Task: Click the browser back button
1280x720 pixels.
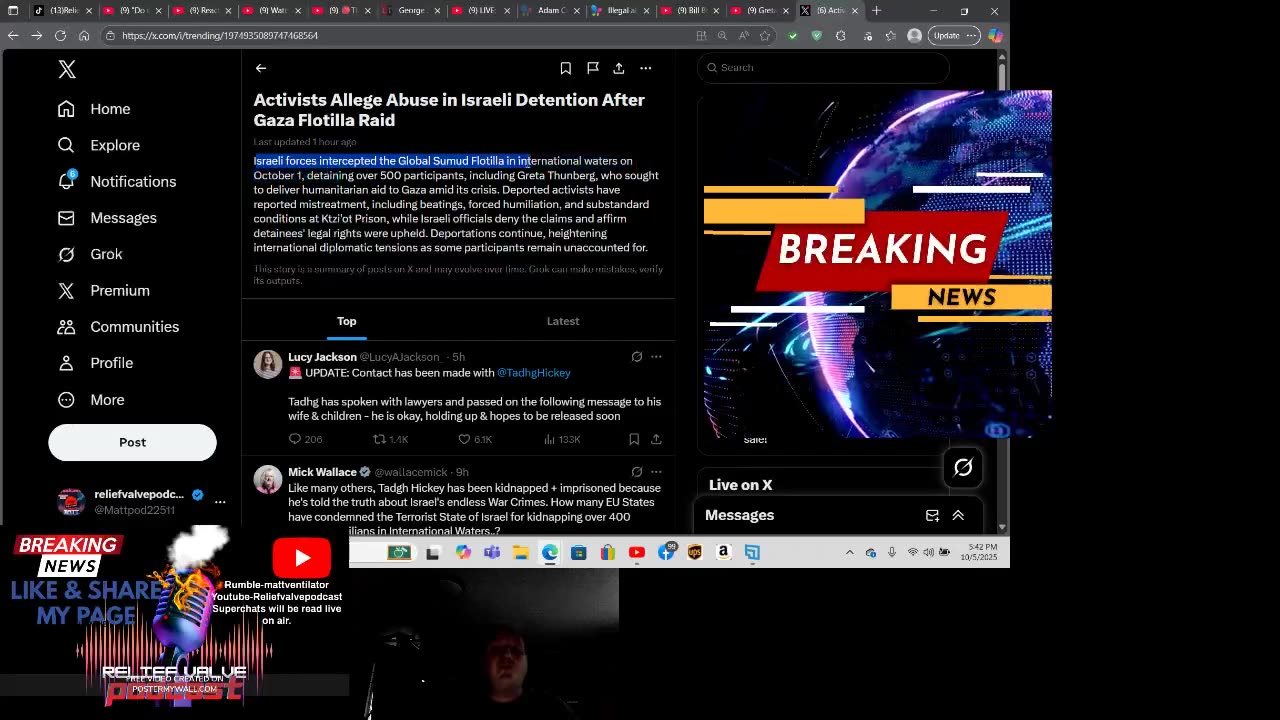Action: (x=12, y=35)
